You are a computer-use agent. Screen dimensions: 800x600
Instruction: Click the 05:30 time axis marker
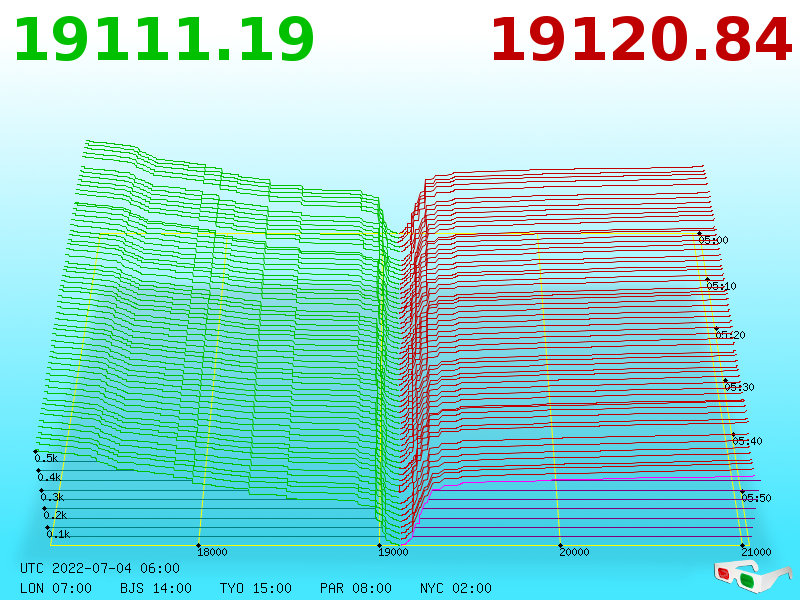pyautogui.click(x=739, y=387)
